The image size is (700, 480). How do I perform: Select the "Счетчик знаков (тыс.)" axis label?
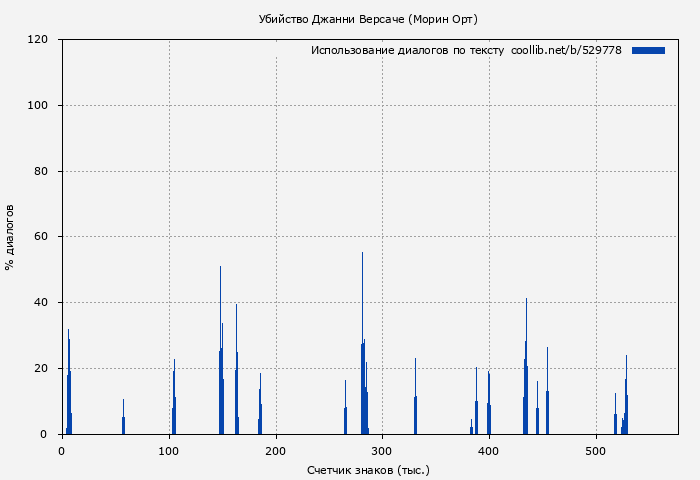368,469
